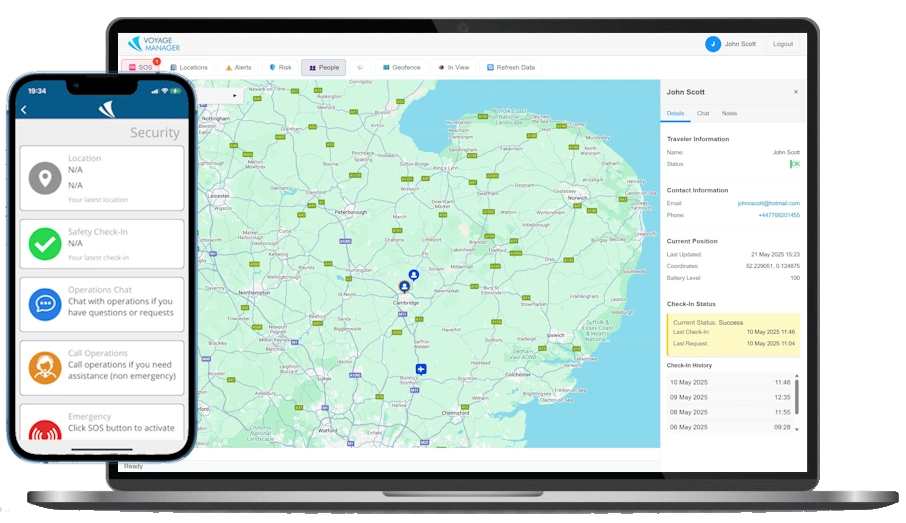Open the Operations Chat card text
Viewport: 906px width, 523px height.
120,307
